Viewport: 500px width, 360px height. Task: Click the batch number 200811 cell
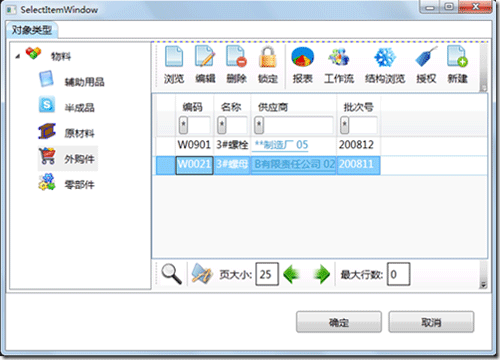(358, 164)
